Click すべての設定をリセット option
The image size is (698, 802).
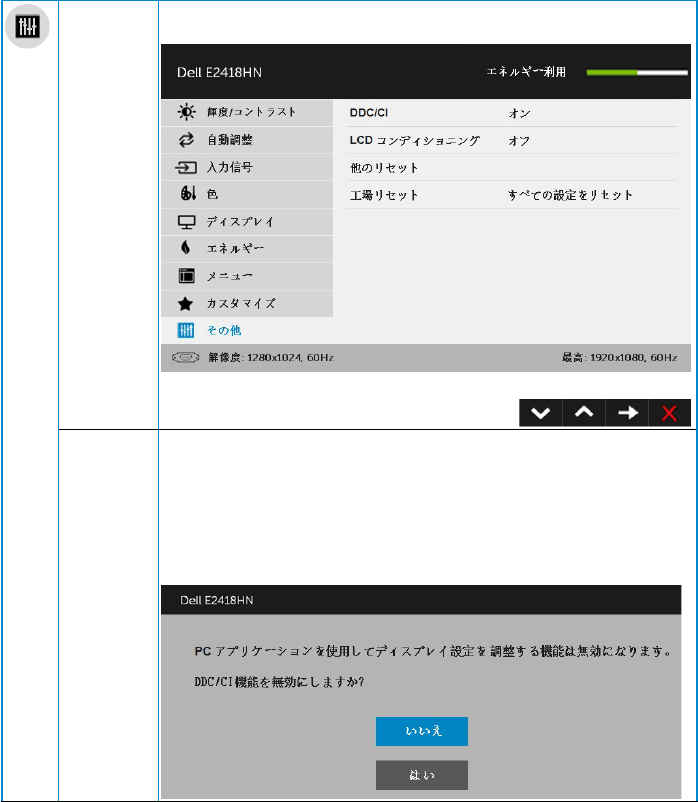[570, 195]
